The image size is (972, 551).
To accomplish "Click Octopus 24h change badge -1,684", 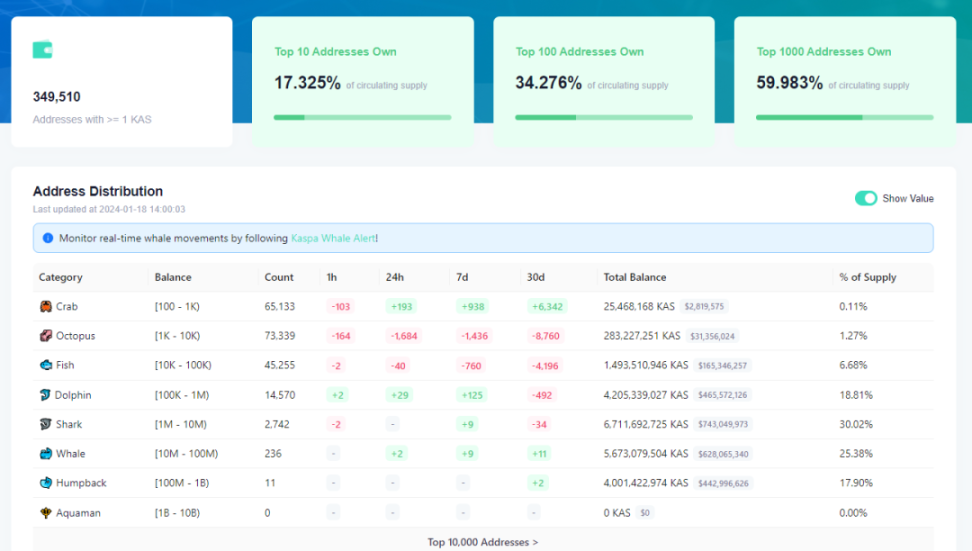I will tap(404, 336).
